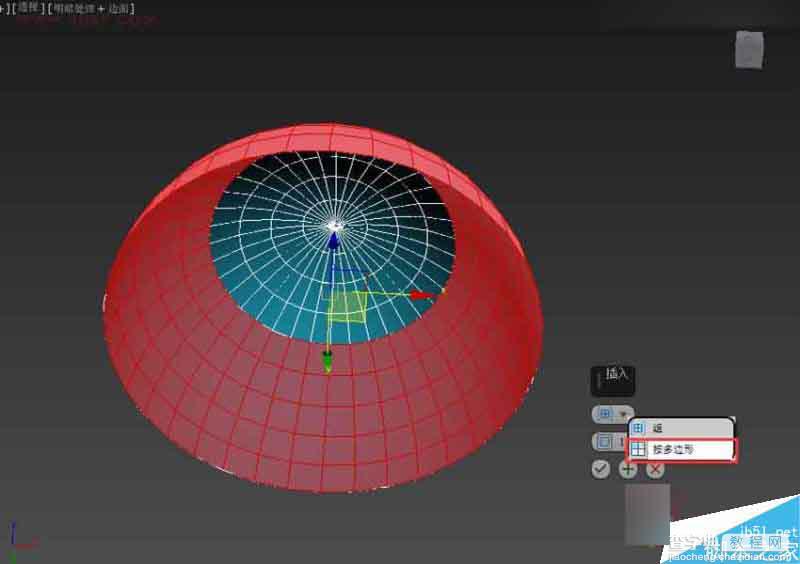Click the ViewCube in the viewport corner
The height and width of the screenshot is (564, 800).
point(749,50)
